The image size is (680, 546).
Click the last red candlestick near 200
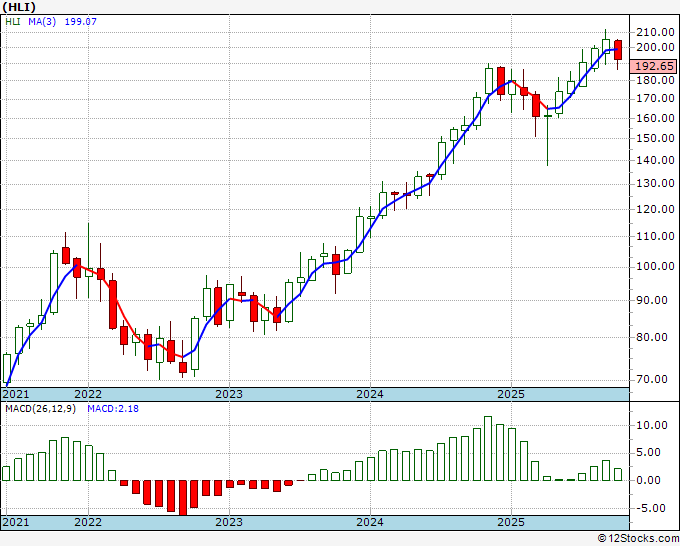point(618,50)
